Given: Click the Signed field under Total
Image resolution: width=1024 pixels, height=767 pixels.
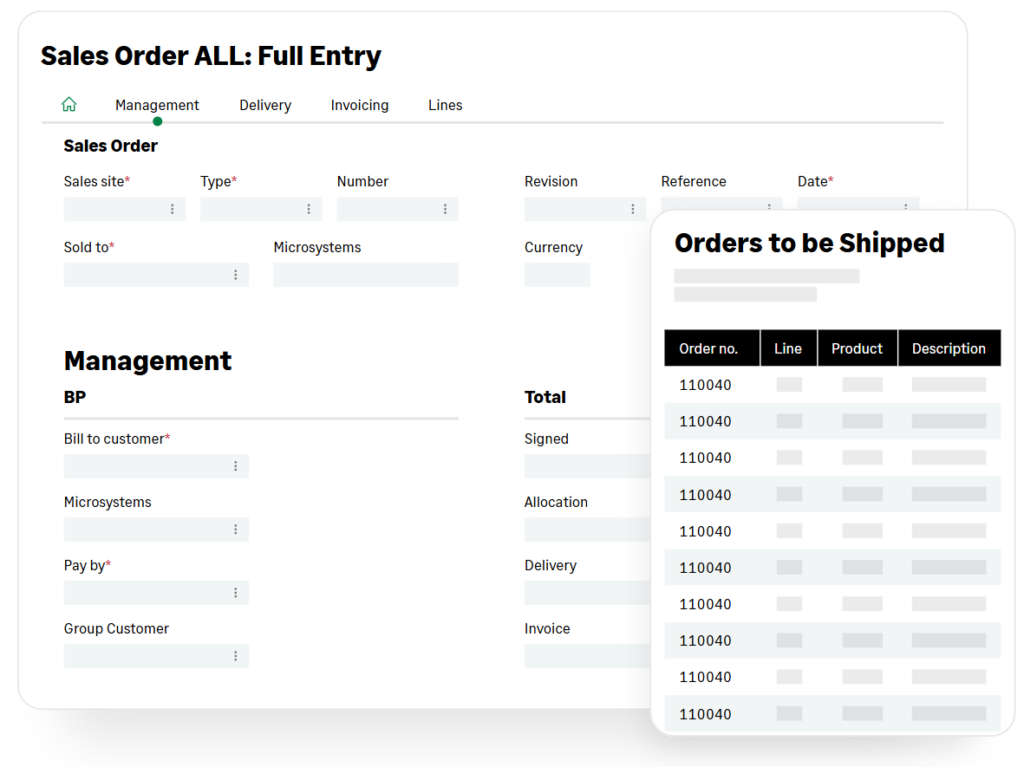Looking at the screenshot, I should (x=588, y=466).
